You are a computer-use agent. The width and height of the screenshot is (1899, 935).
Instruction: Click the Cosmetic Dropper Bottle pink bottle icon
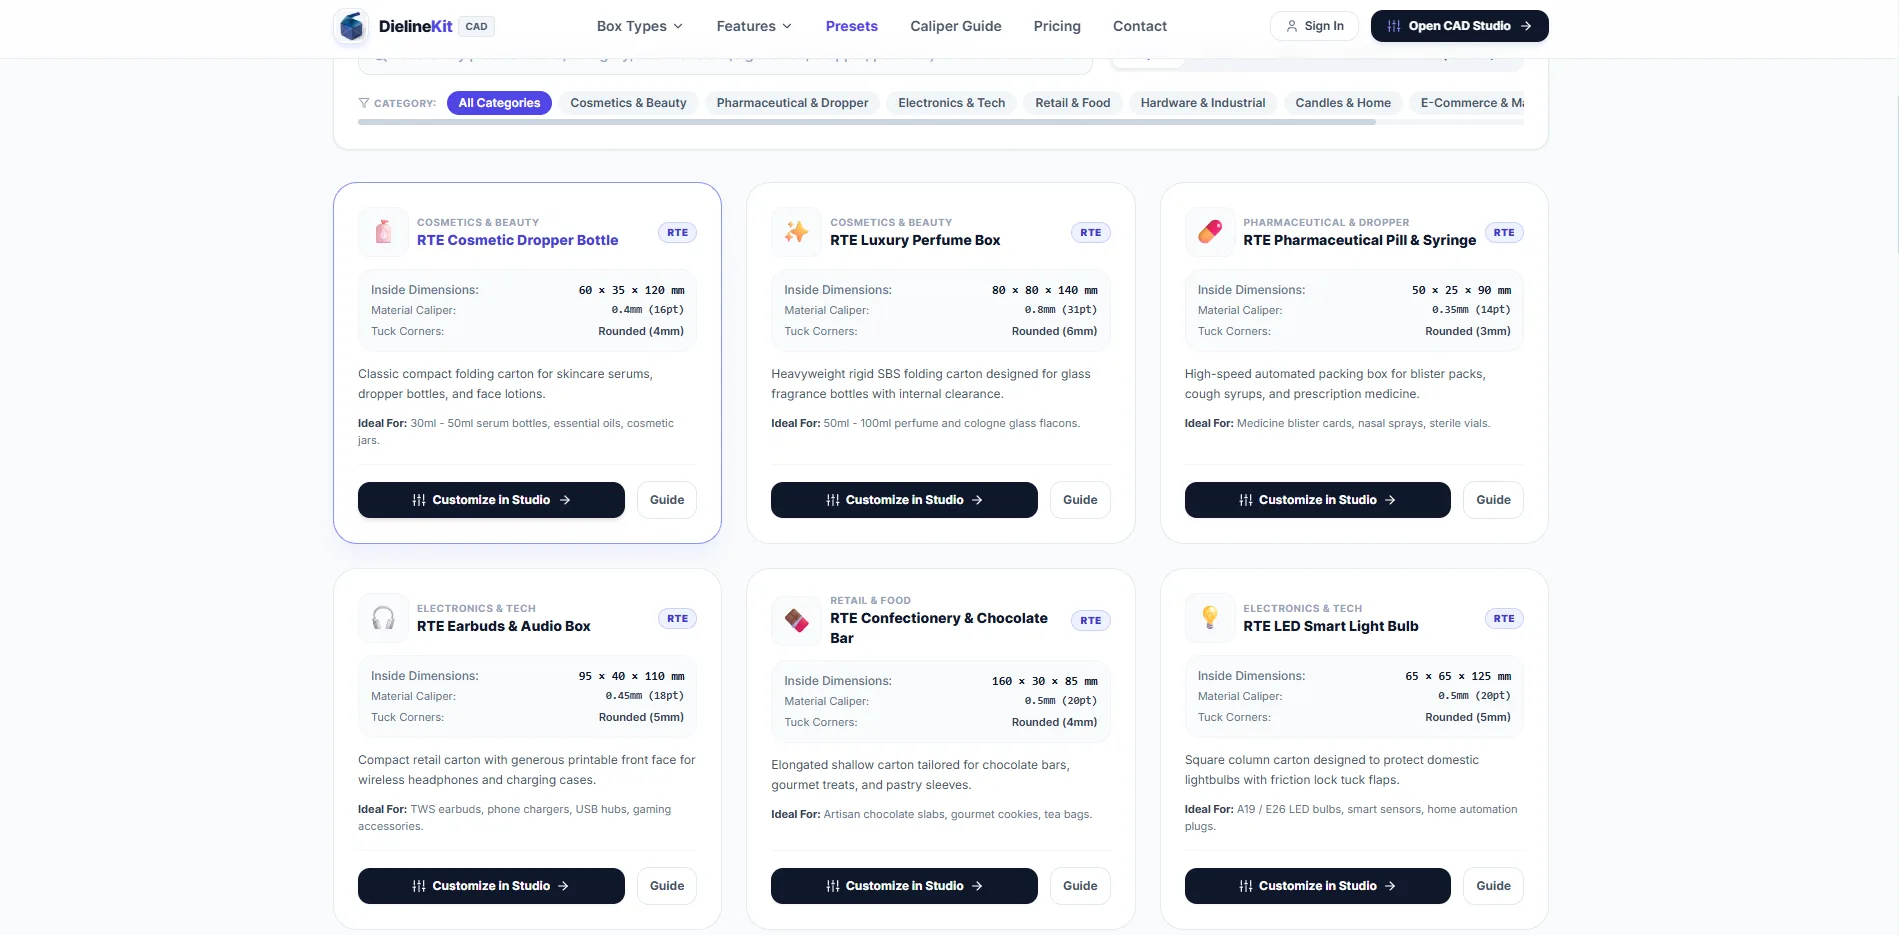pyautogui.click(x=383, y=232)
